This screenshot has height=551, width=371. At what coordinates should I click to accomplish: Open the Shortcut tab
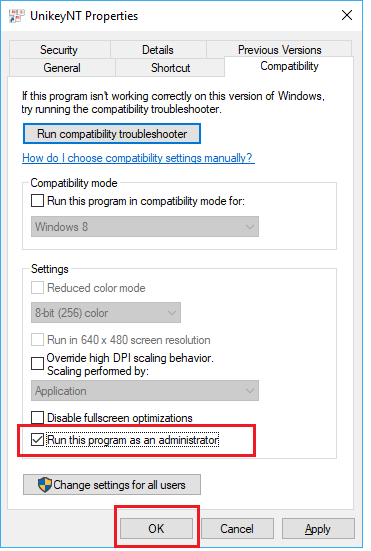tap(170, 67)
